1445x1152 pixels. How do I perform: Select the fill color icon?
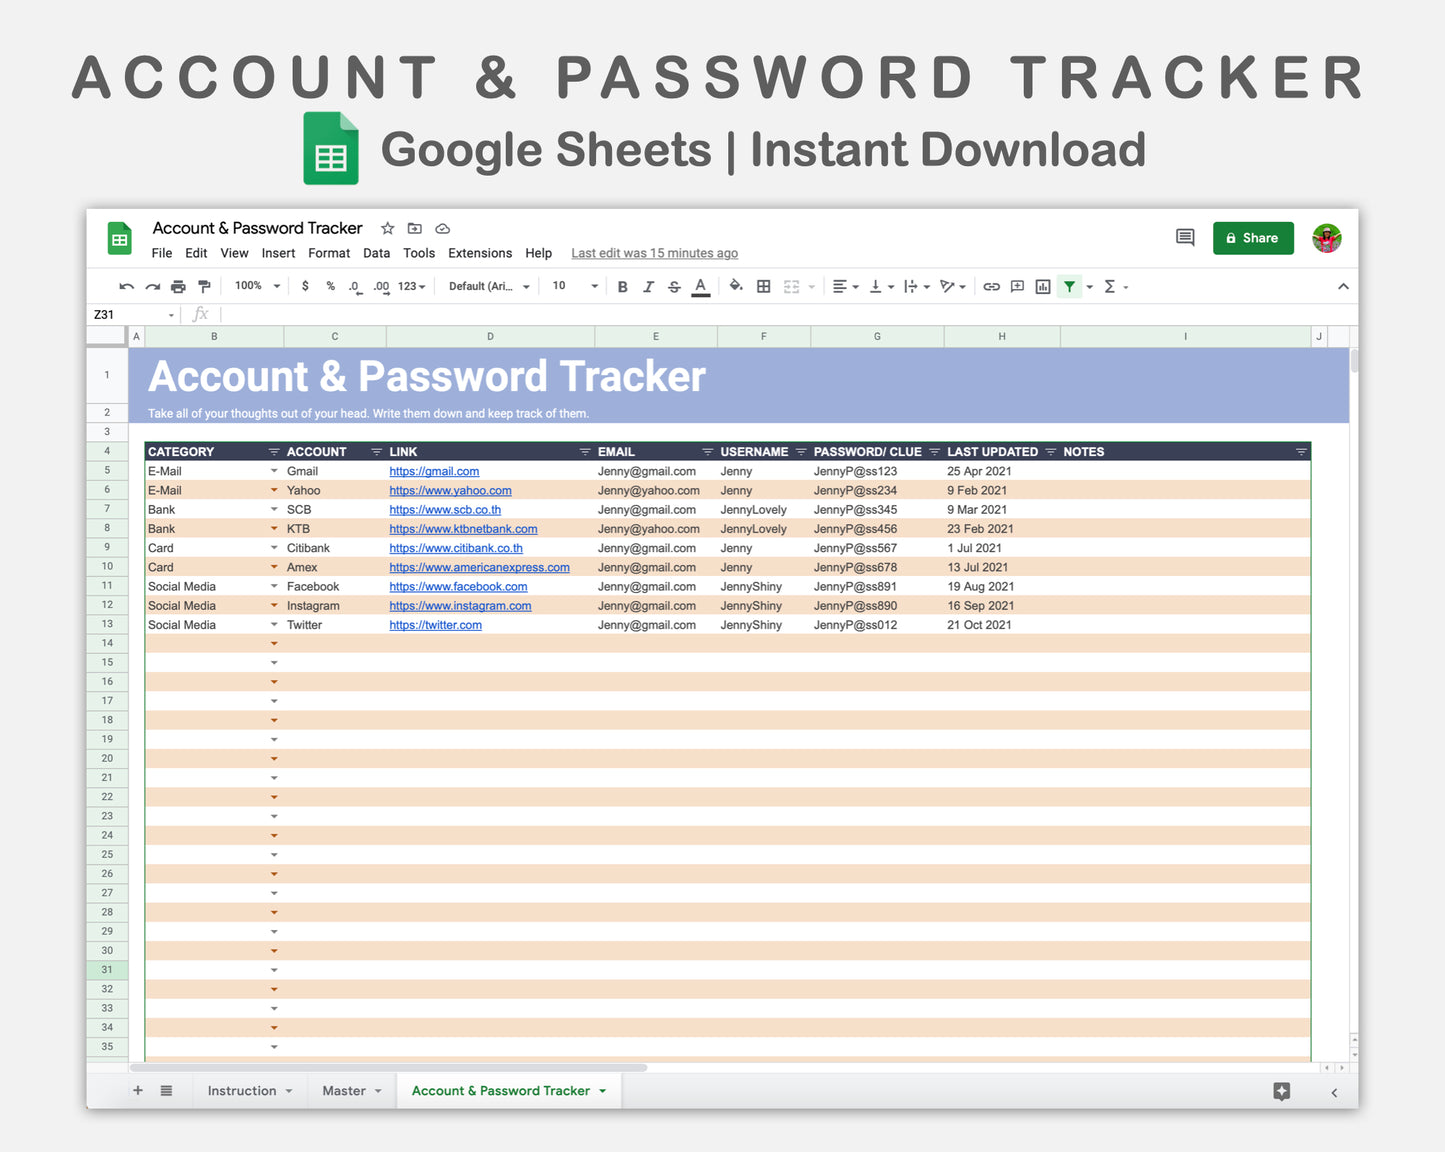(737, 286)
